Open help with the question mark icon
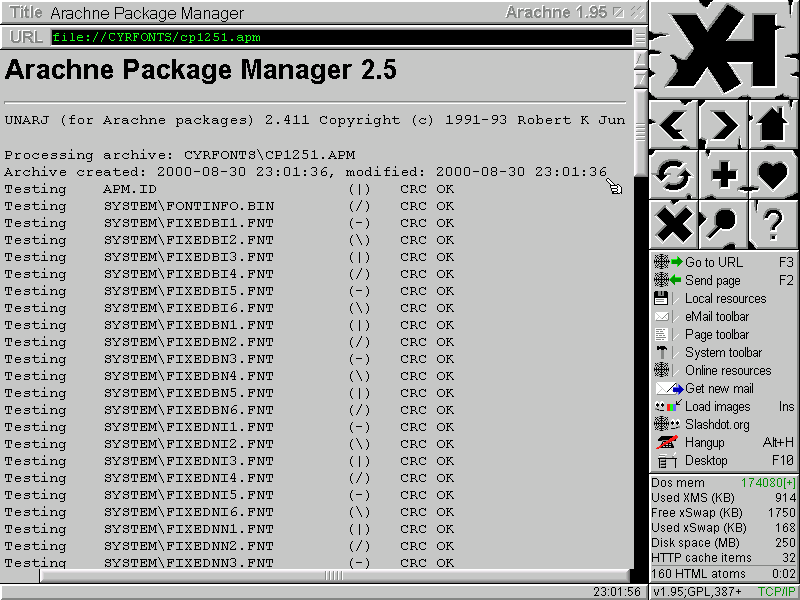Viewport: 800px width, 600px height. click(773, 224)
